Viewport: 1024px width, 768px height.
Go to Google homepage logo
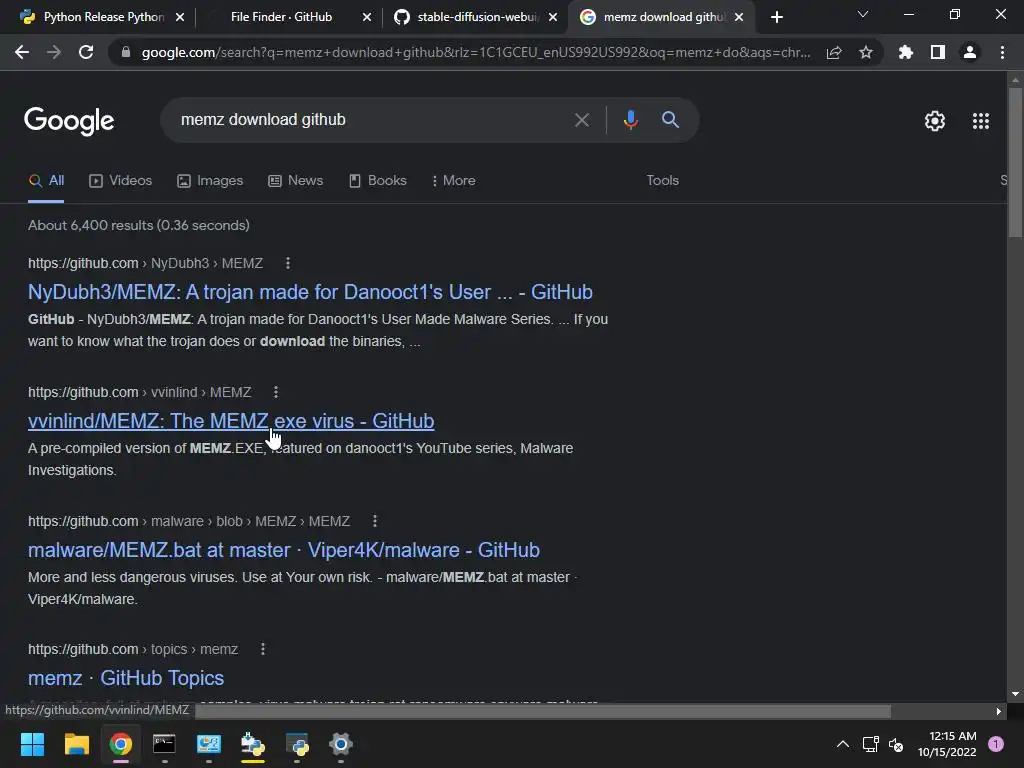pos(69,121)
